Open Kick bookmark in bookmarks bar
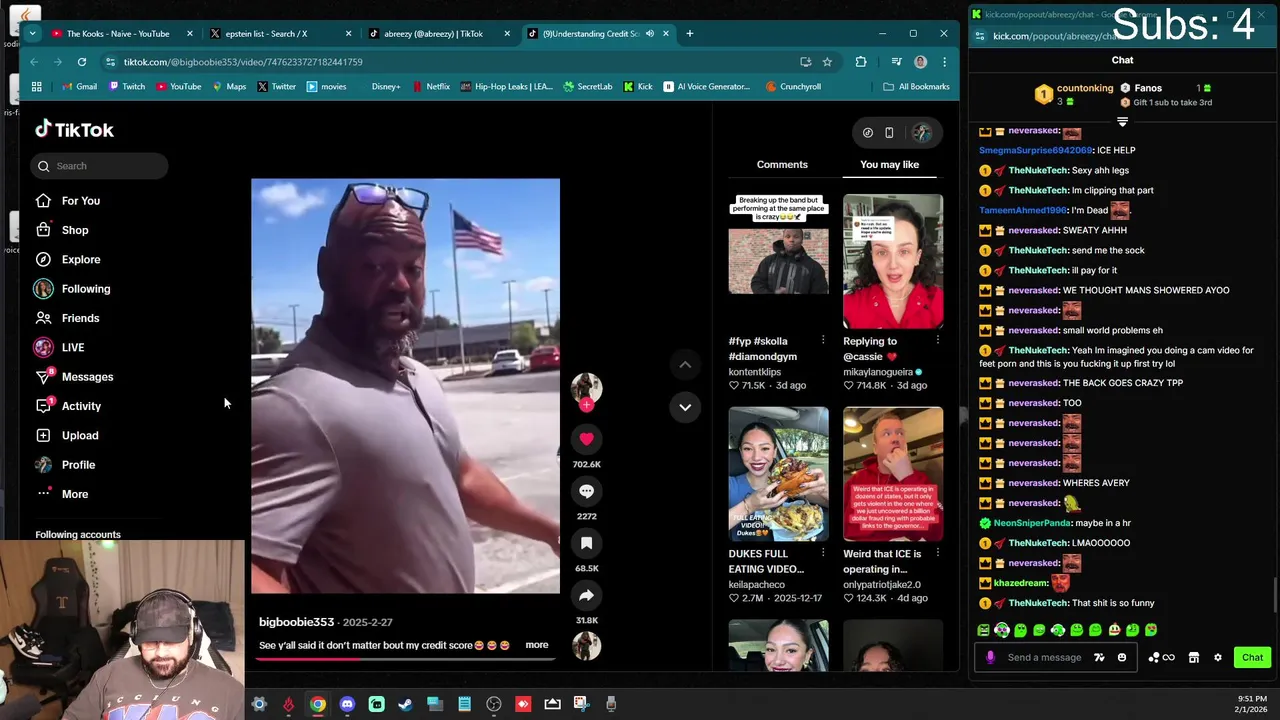 pos(638,87)
